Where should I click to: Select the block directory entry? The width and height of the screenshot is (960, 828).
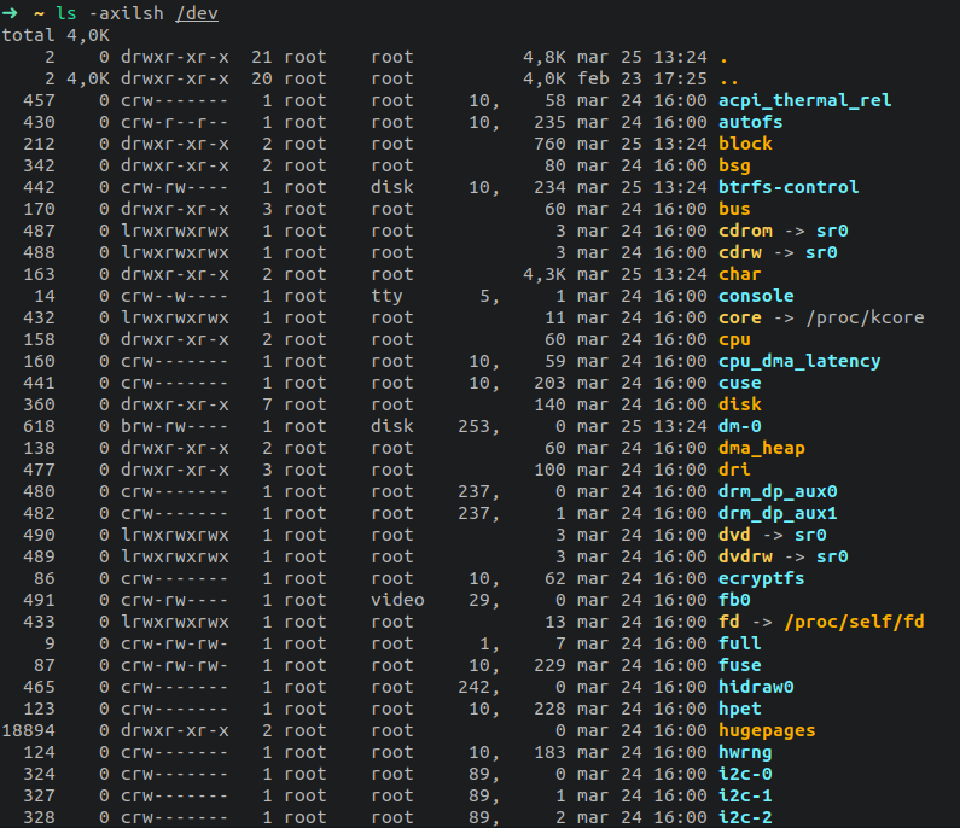745,143
